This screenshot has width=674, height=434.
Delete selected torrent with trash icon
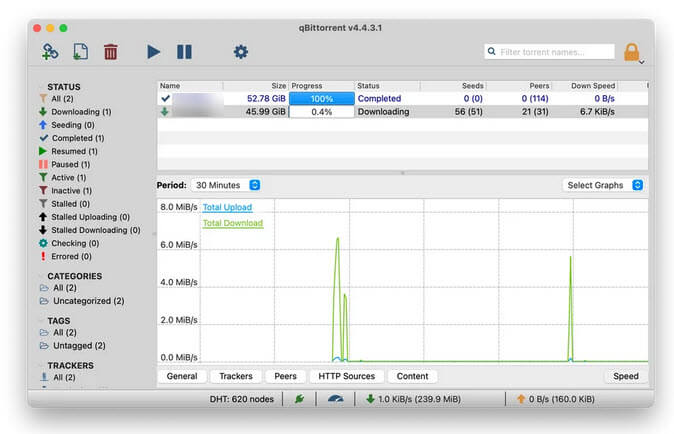tap(110, 52)
